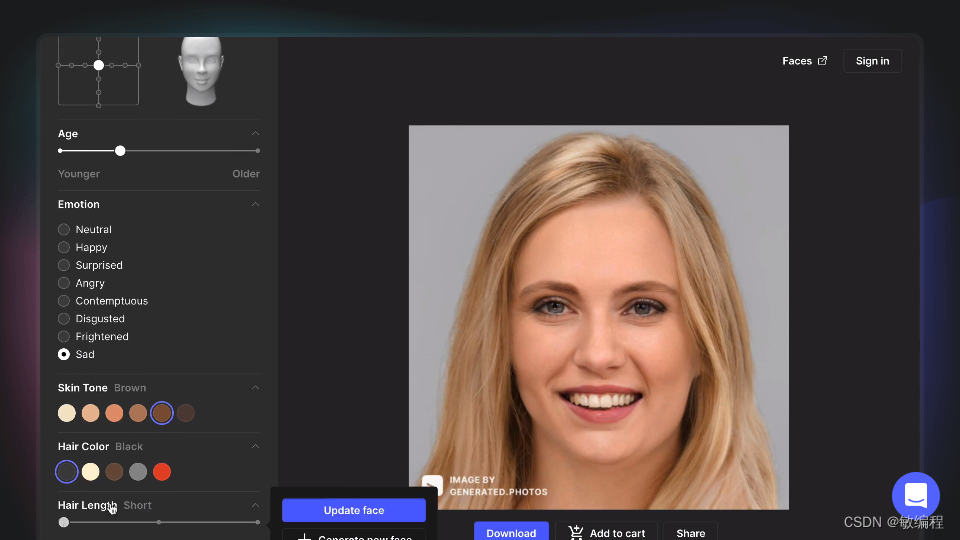Choose the brown hair color swatch

pos(114,472)
